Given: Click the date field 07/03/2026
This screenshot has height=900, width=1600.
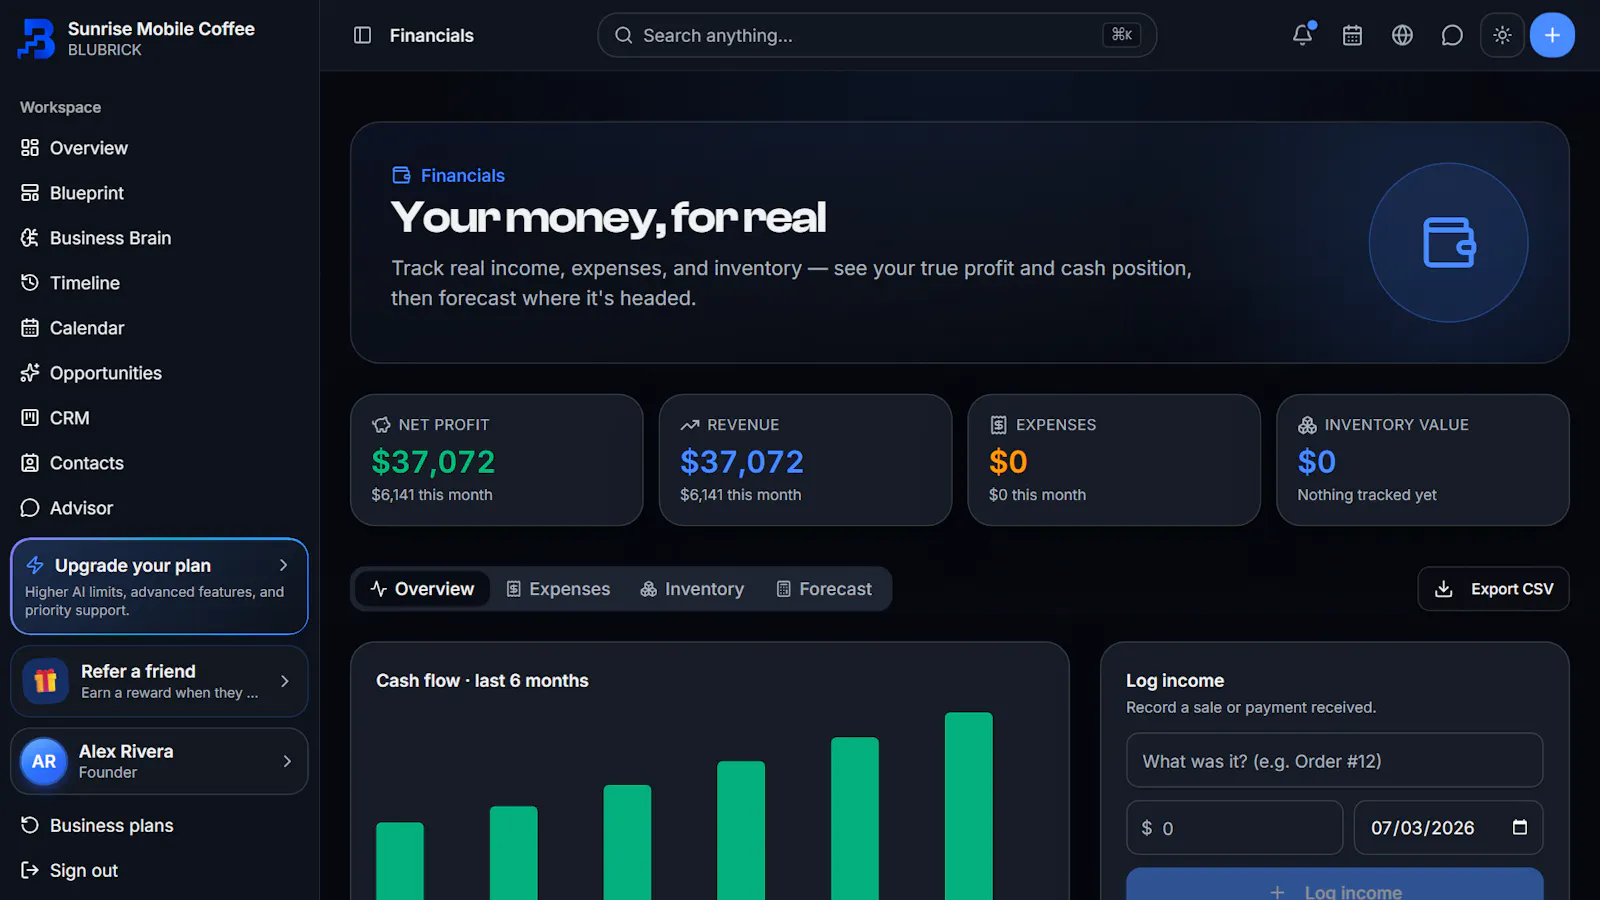Looking at the screenshot, I should (1448, 828).
